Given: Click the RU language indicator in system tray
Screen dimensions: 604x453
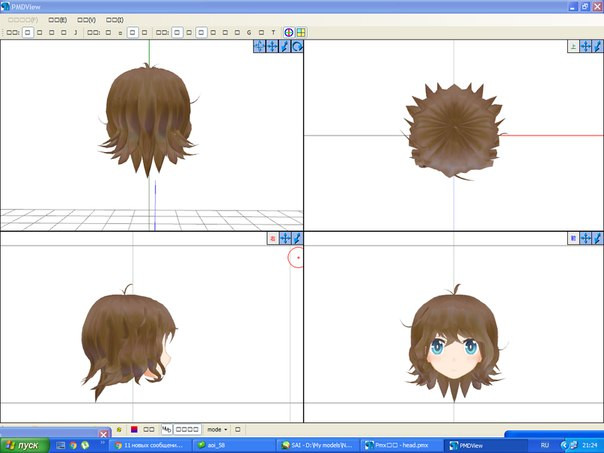Looking at the screenshot, I should pyautogui.click(x=545, y=444).
